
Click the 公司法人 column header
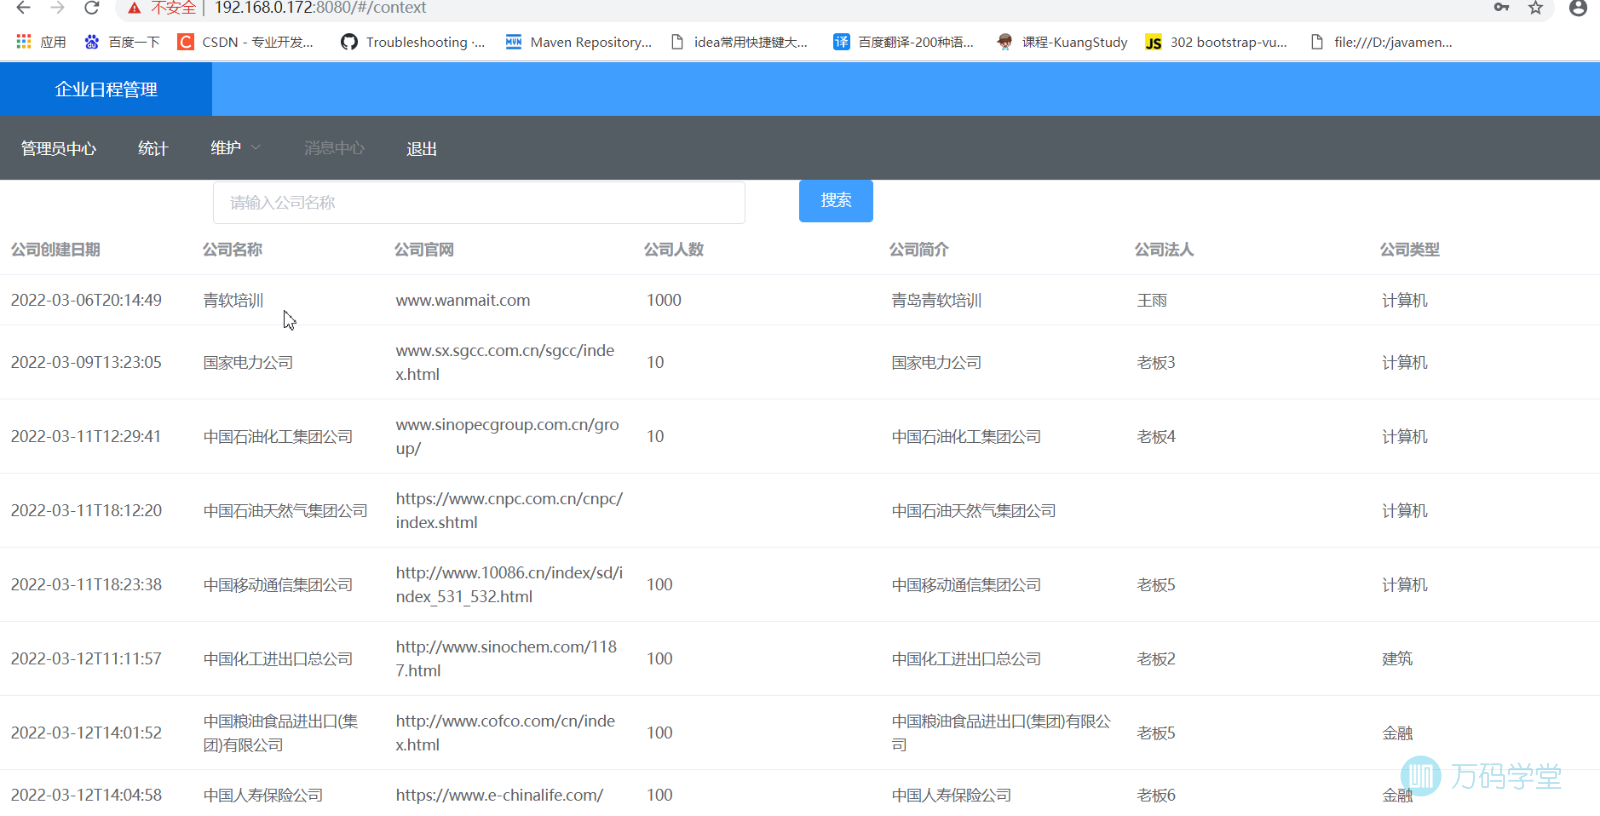(1164, 249)
